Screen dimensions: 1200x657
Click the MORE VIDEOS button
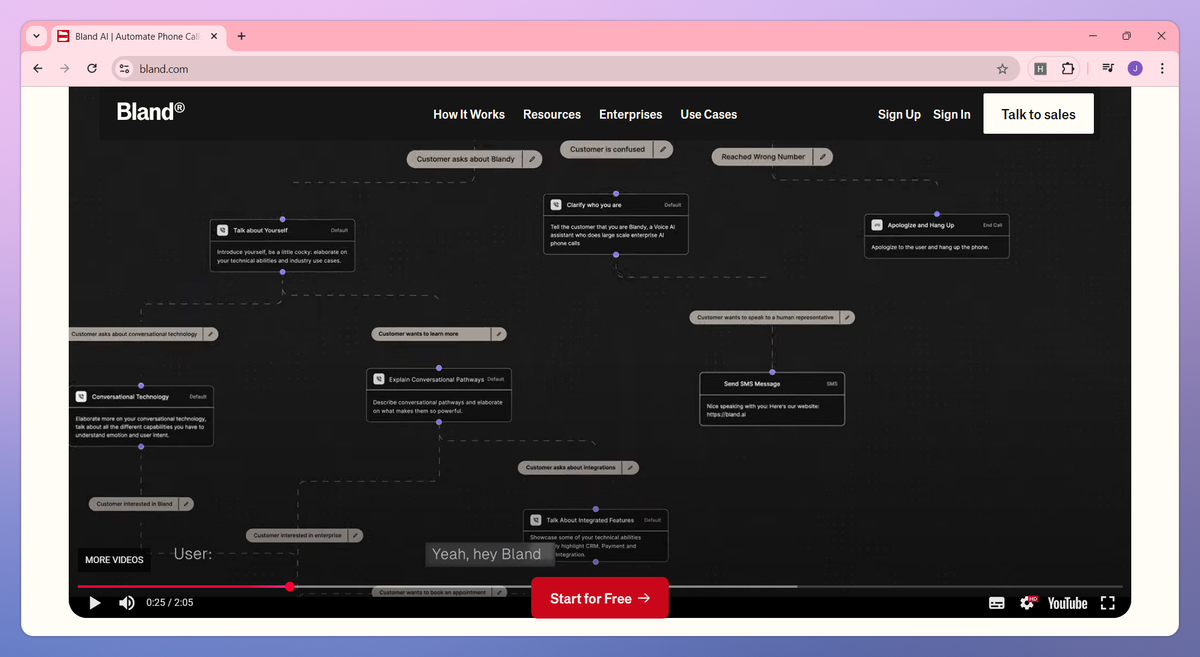pyautogui.click(x=114, y=560)
